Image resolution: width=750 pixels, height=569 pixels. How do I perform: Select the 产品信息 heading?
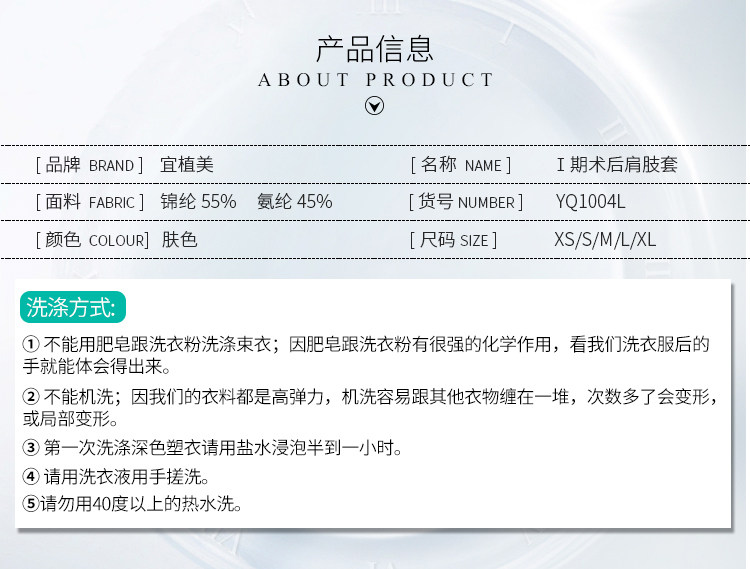point(375,49)
